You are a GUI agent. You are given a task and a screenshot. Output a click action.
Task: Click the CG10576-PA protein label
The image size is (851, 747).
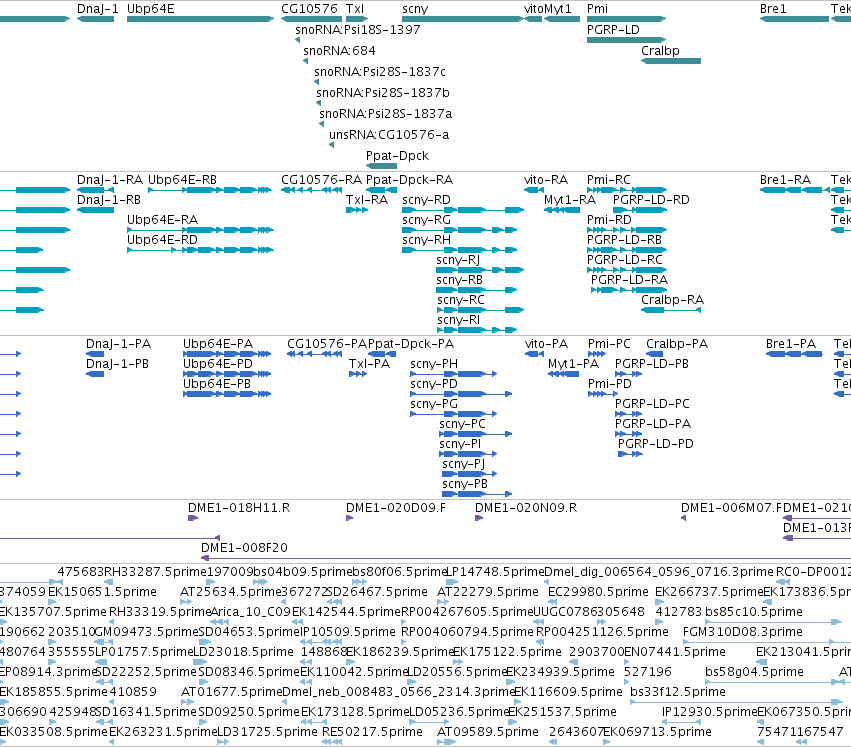click(327, 344)
